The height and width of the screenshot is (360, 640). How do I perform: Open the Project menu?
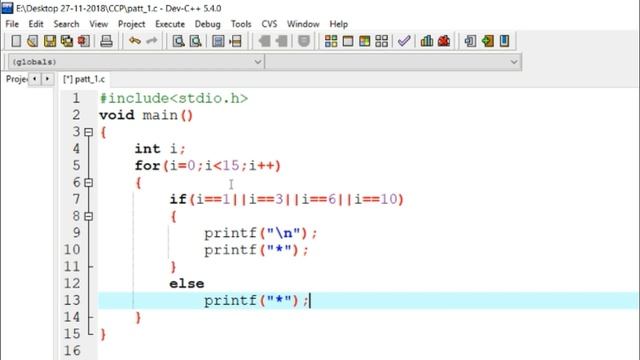click(131, 24)
